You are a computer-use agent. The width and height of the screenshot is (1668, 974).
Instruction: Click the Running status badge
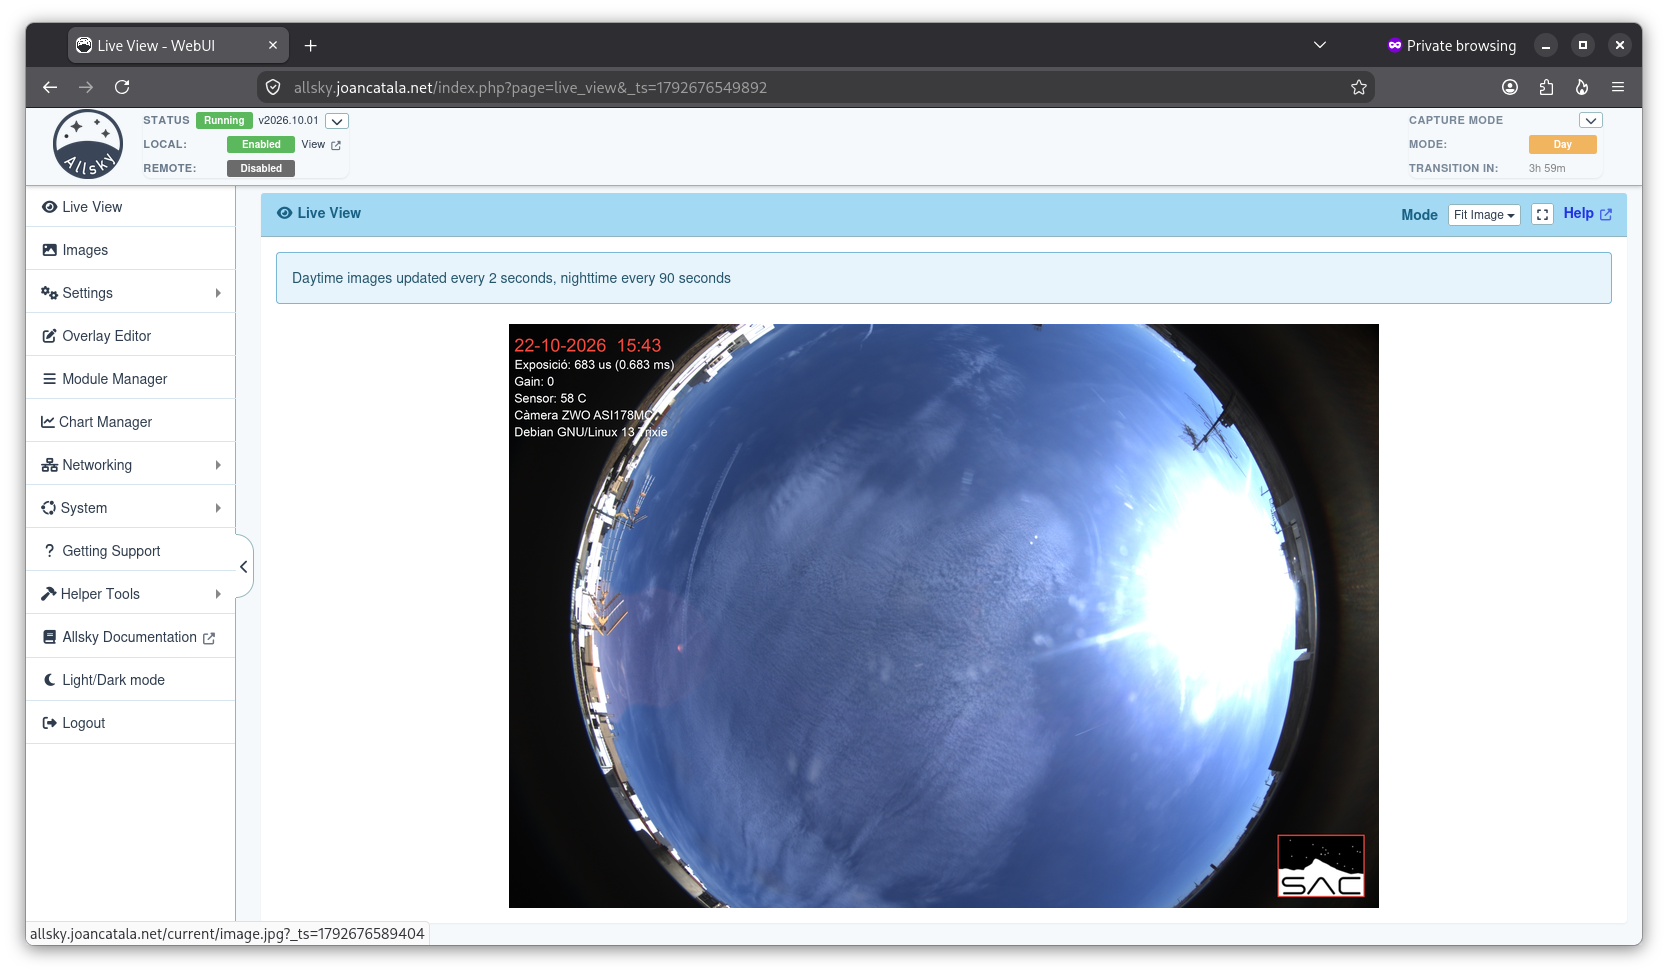coord(224,121)
